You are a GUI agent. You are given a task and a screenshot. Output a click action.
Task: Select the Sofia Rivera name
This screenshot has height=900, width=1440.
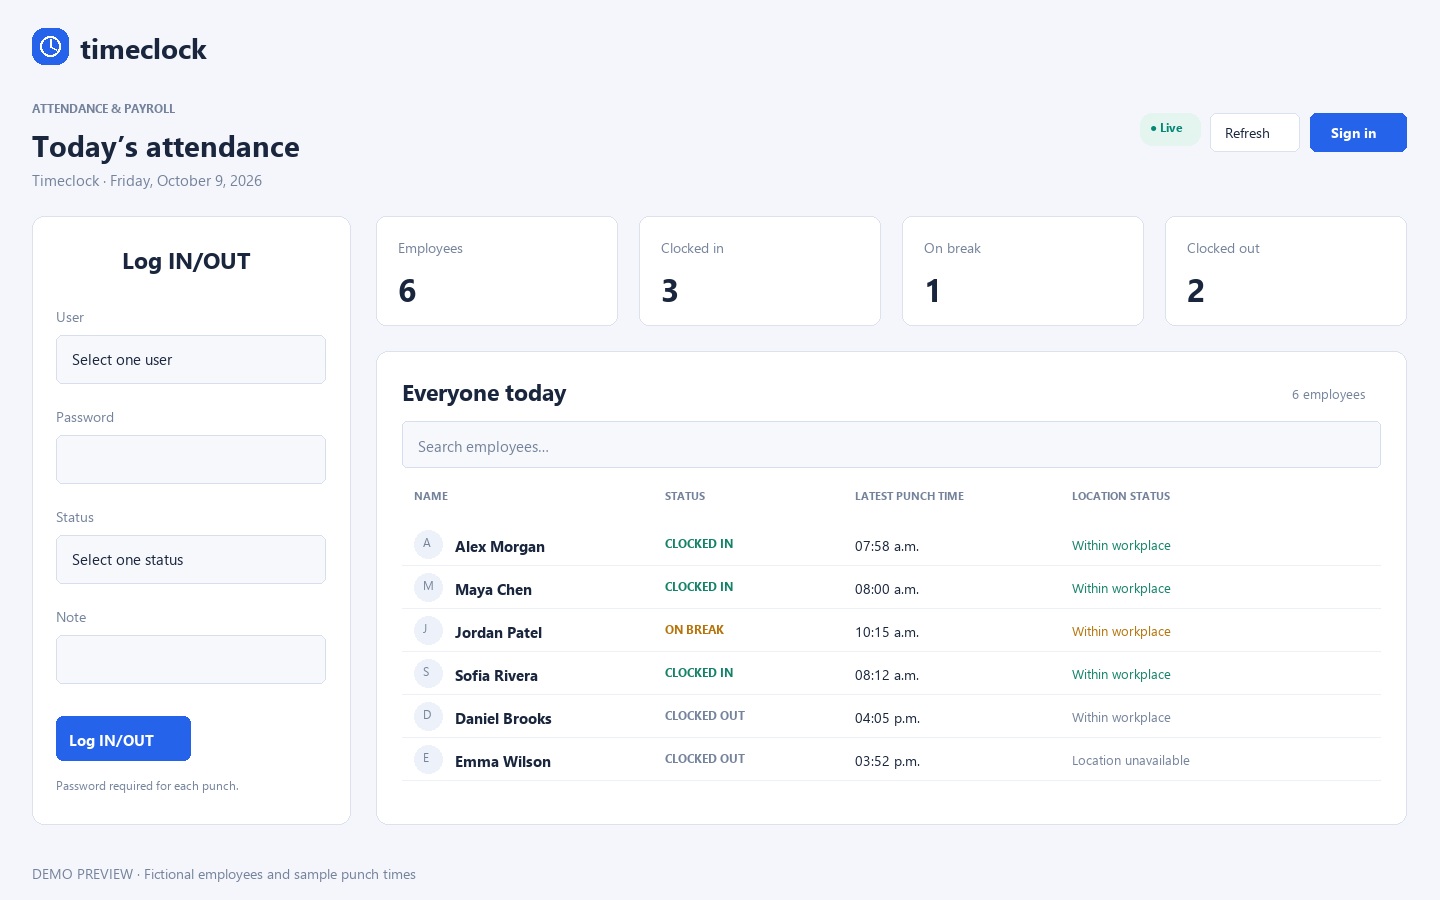click(496, 676)
